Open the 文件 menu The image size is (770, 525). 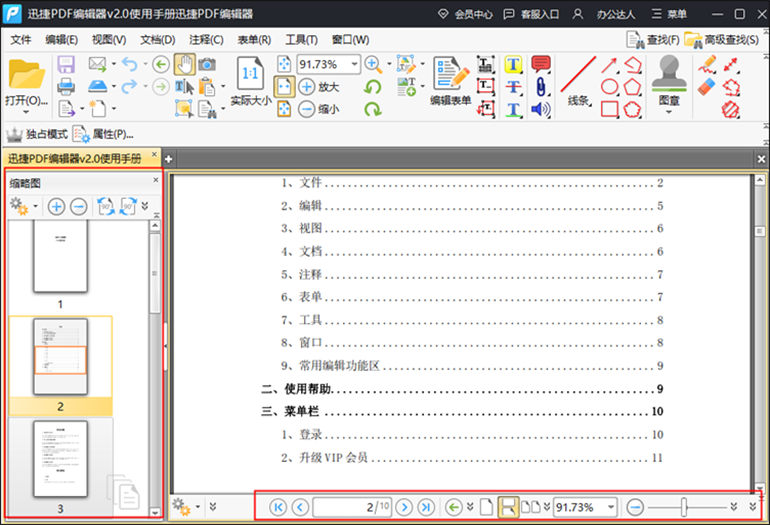tap(21, 40)
